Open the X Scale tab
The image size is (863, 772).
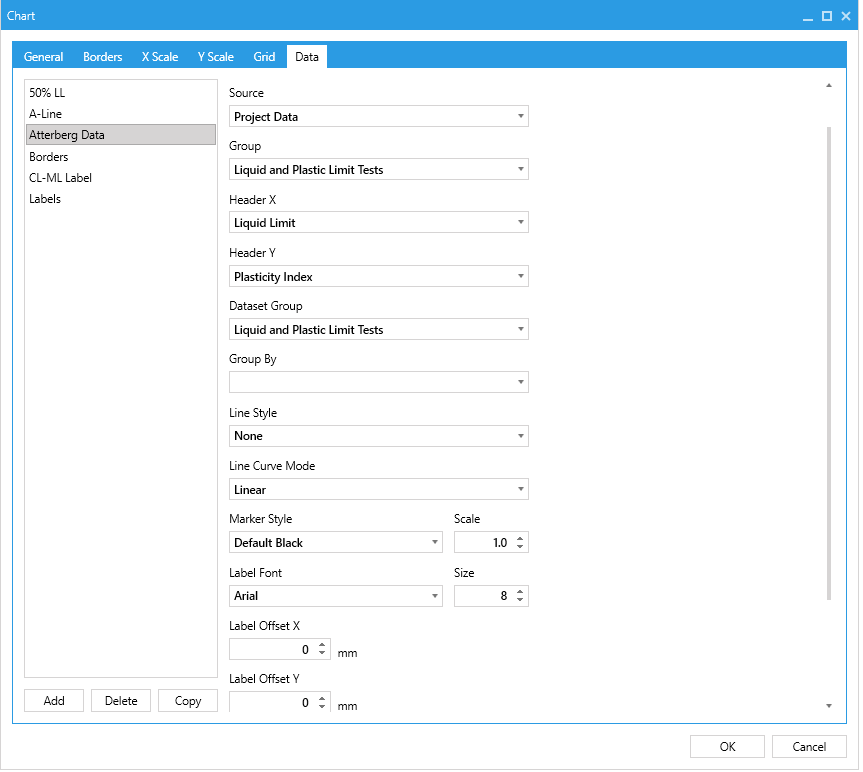pos(160,57)
